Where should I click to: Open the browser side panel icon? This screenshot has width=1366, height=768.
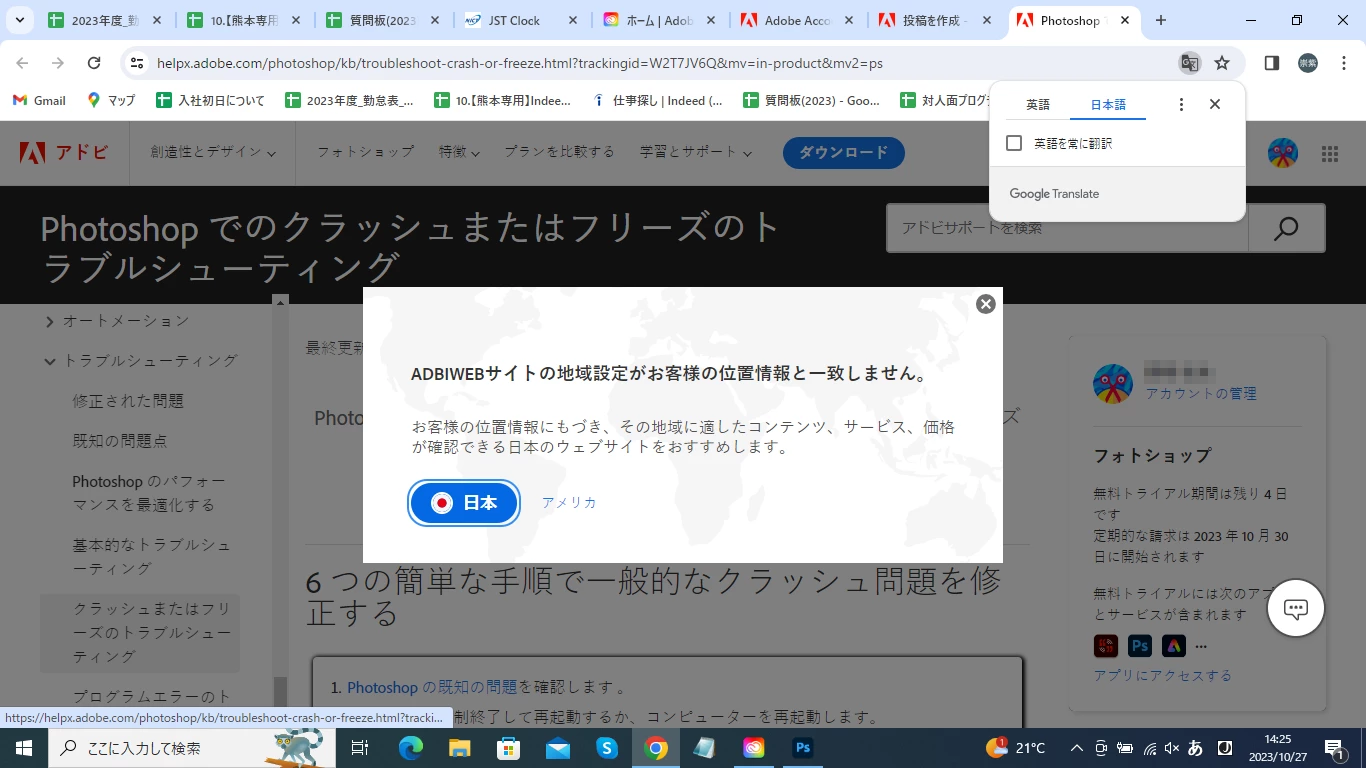click(1272, 63)
